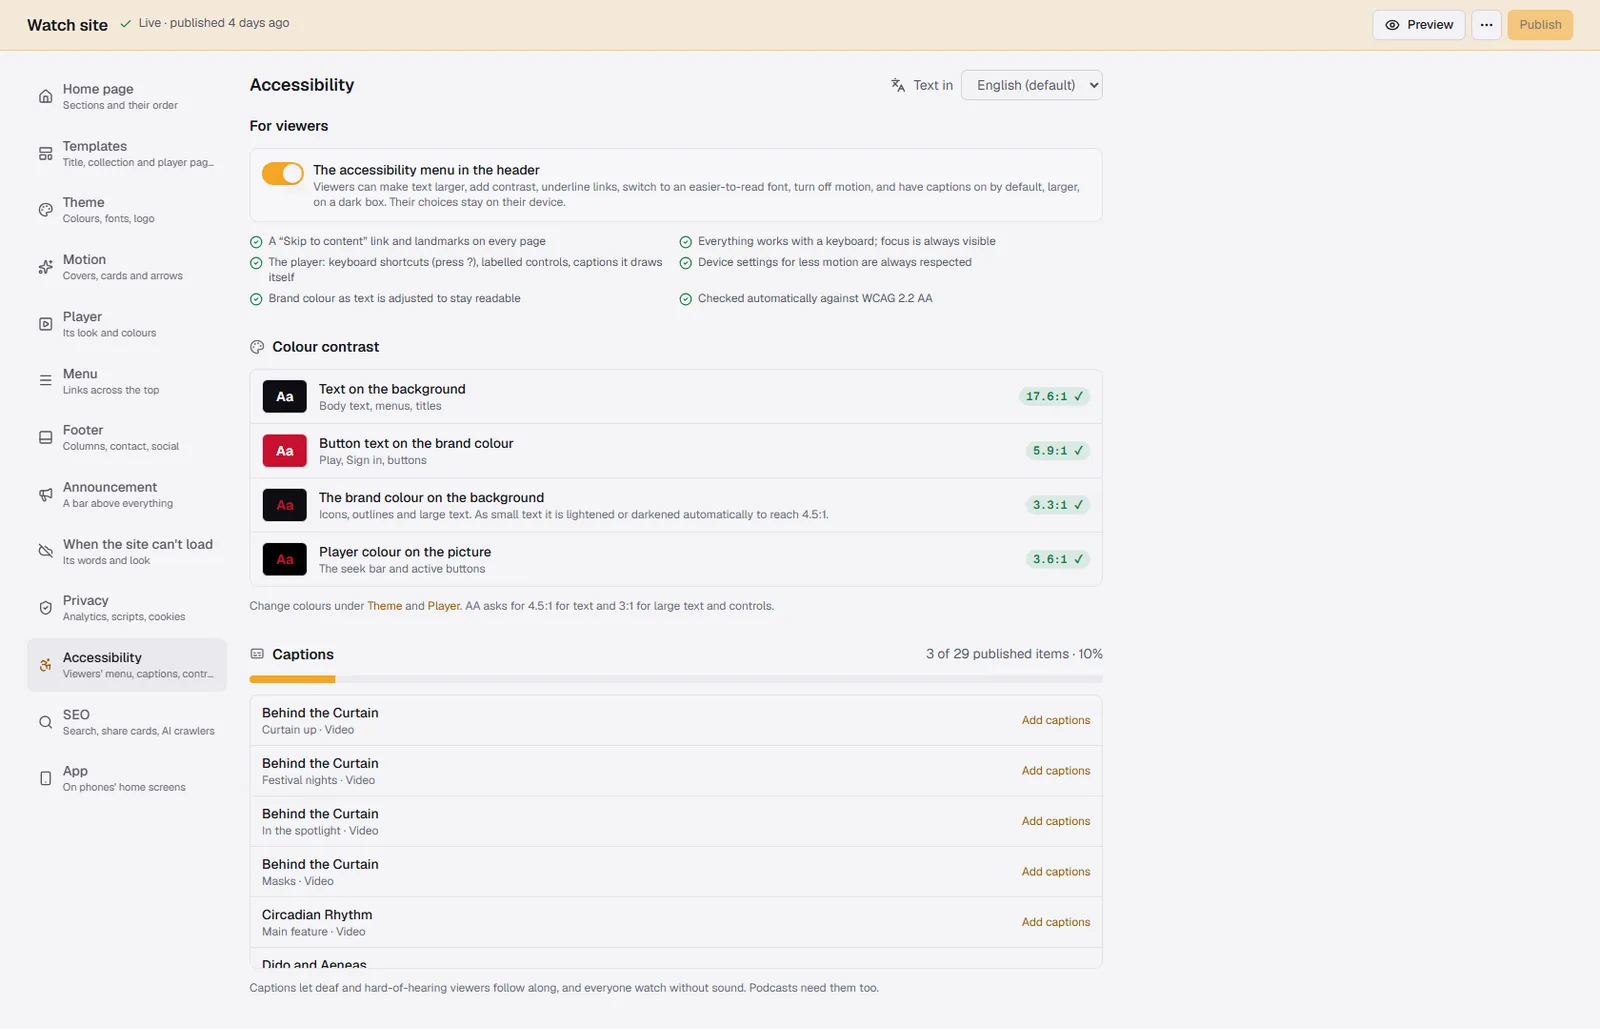Follow the Player link under colour contrast
Image resolution: width=1600 pixels, height=1029 pixels.
444,606
